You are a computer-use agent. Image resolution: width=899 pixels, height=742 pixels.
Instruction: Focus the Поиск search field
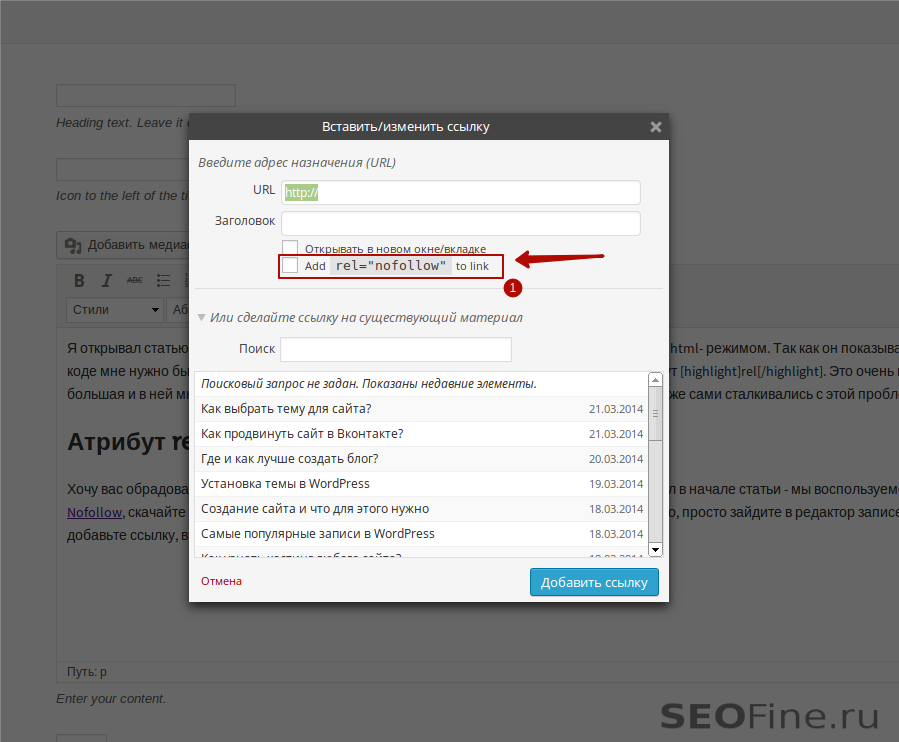point(395,349)
